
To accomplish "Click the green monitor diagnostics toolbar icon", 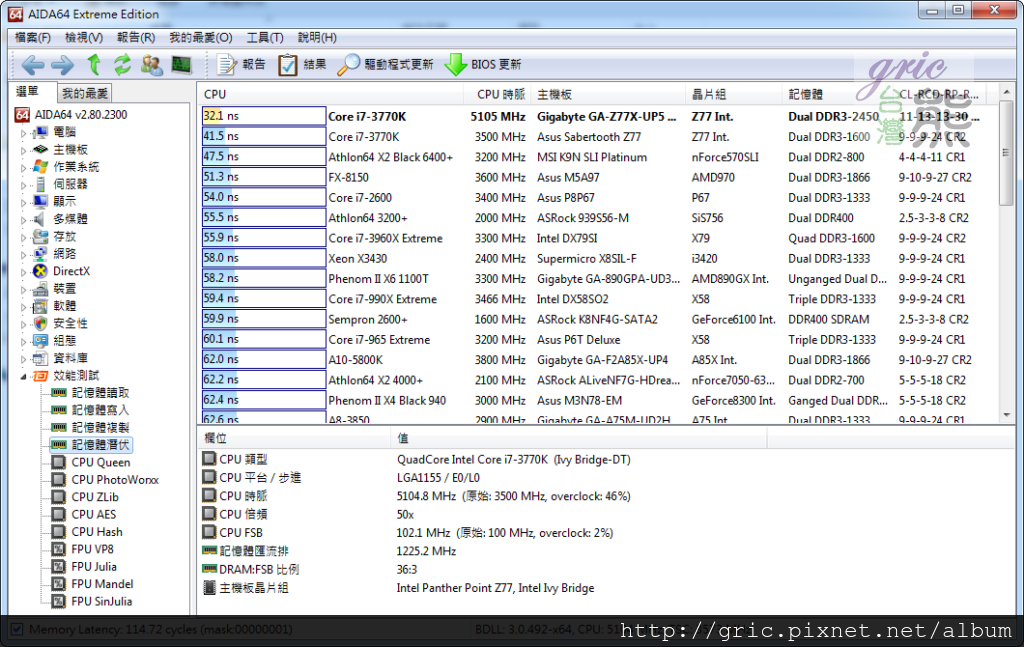I will [181, 65].
